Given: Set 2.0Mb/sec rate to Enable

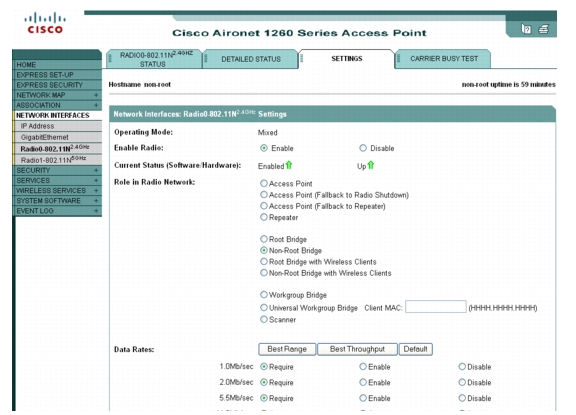Looking at the screenshot, I should click(363, 382).
